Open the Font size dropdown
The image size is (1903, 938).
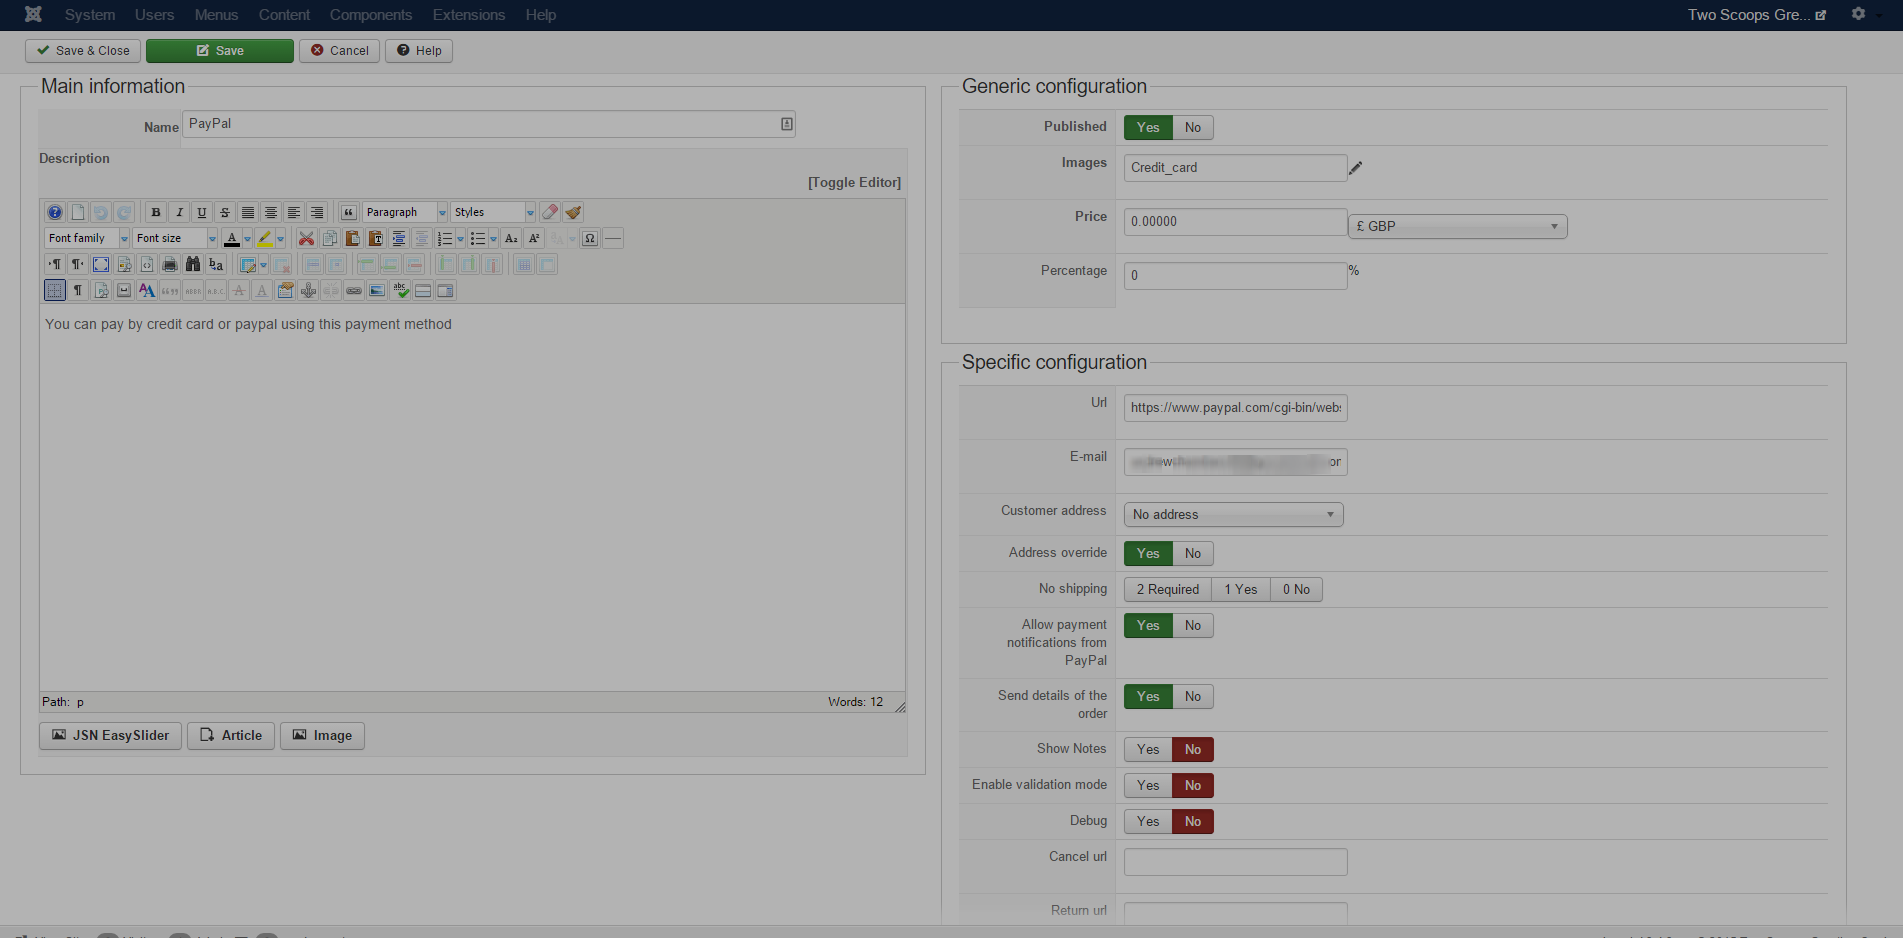pos(175,238)
